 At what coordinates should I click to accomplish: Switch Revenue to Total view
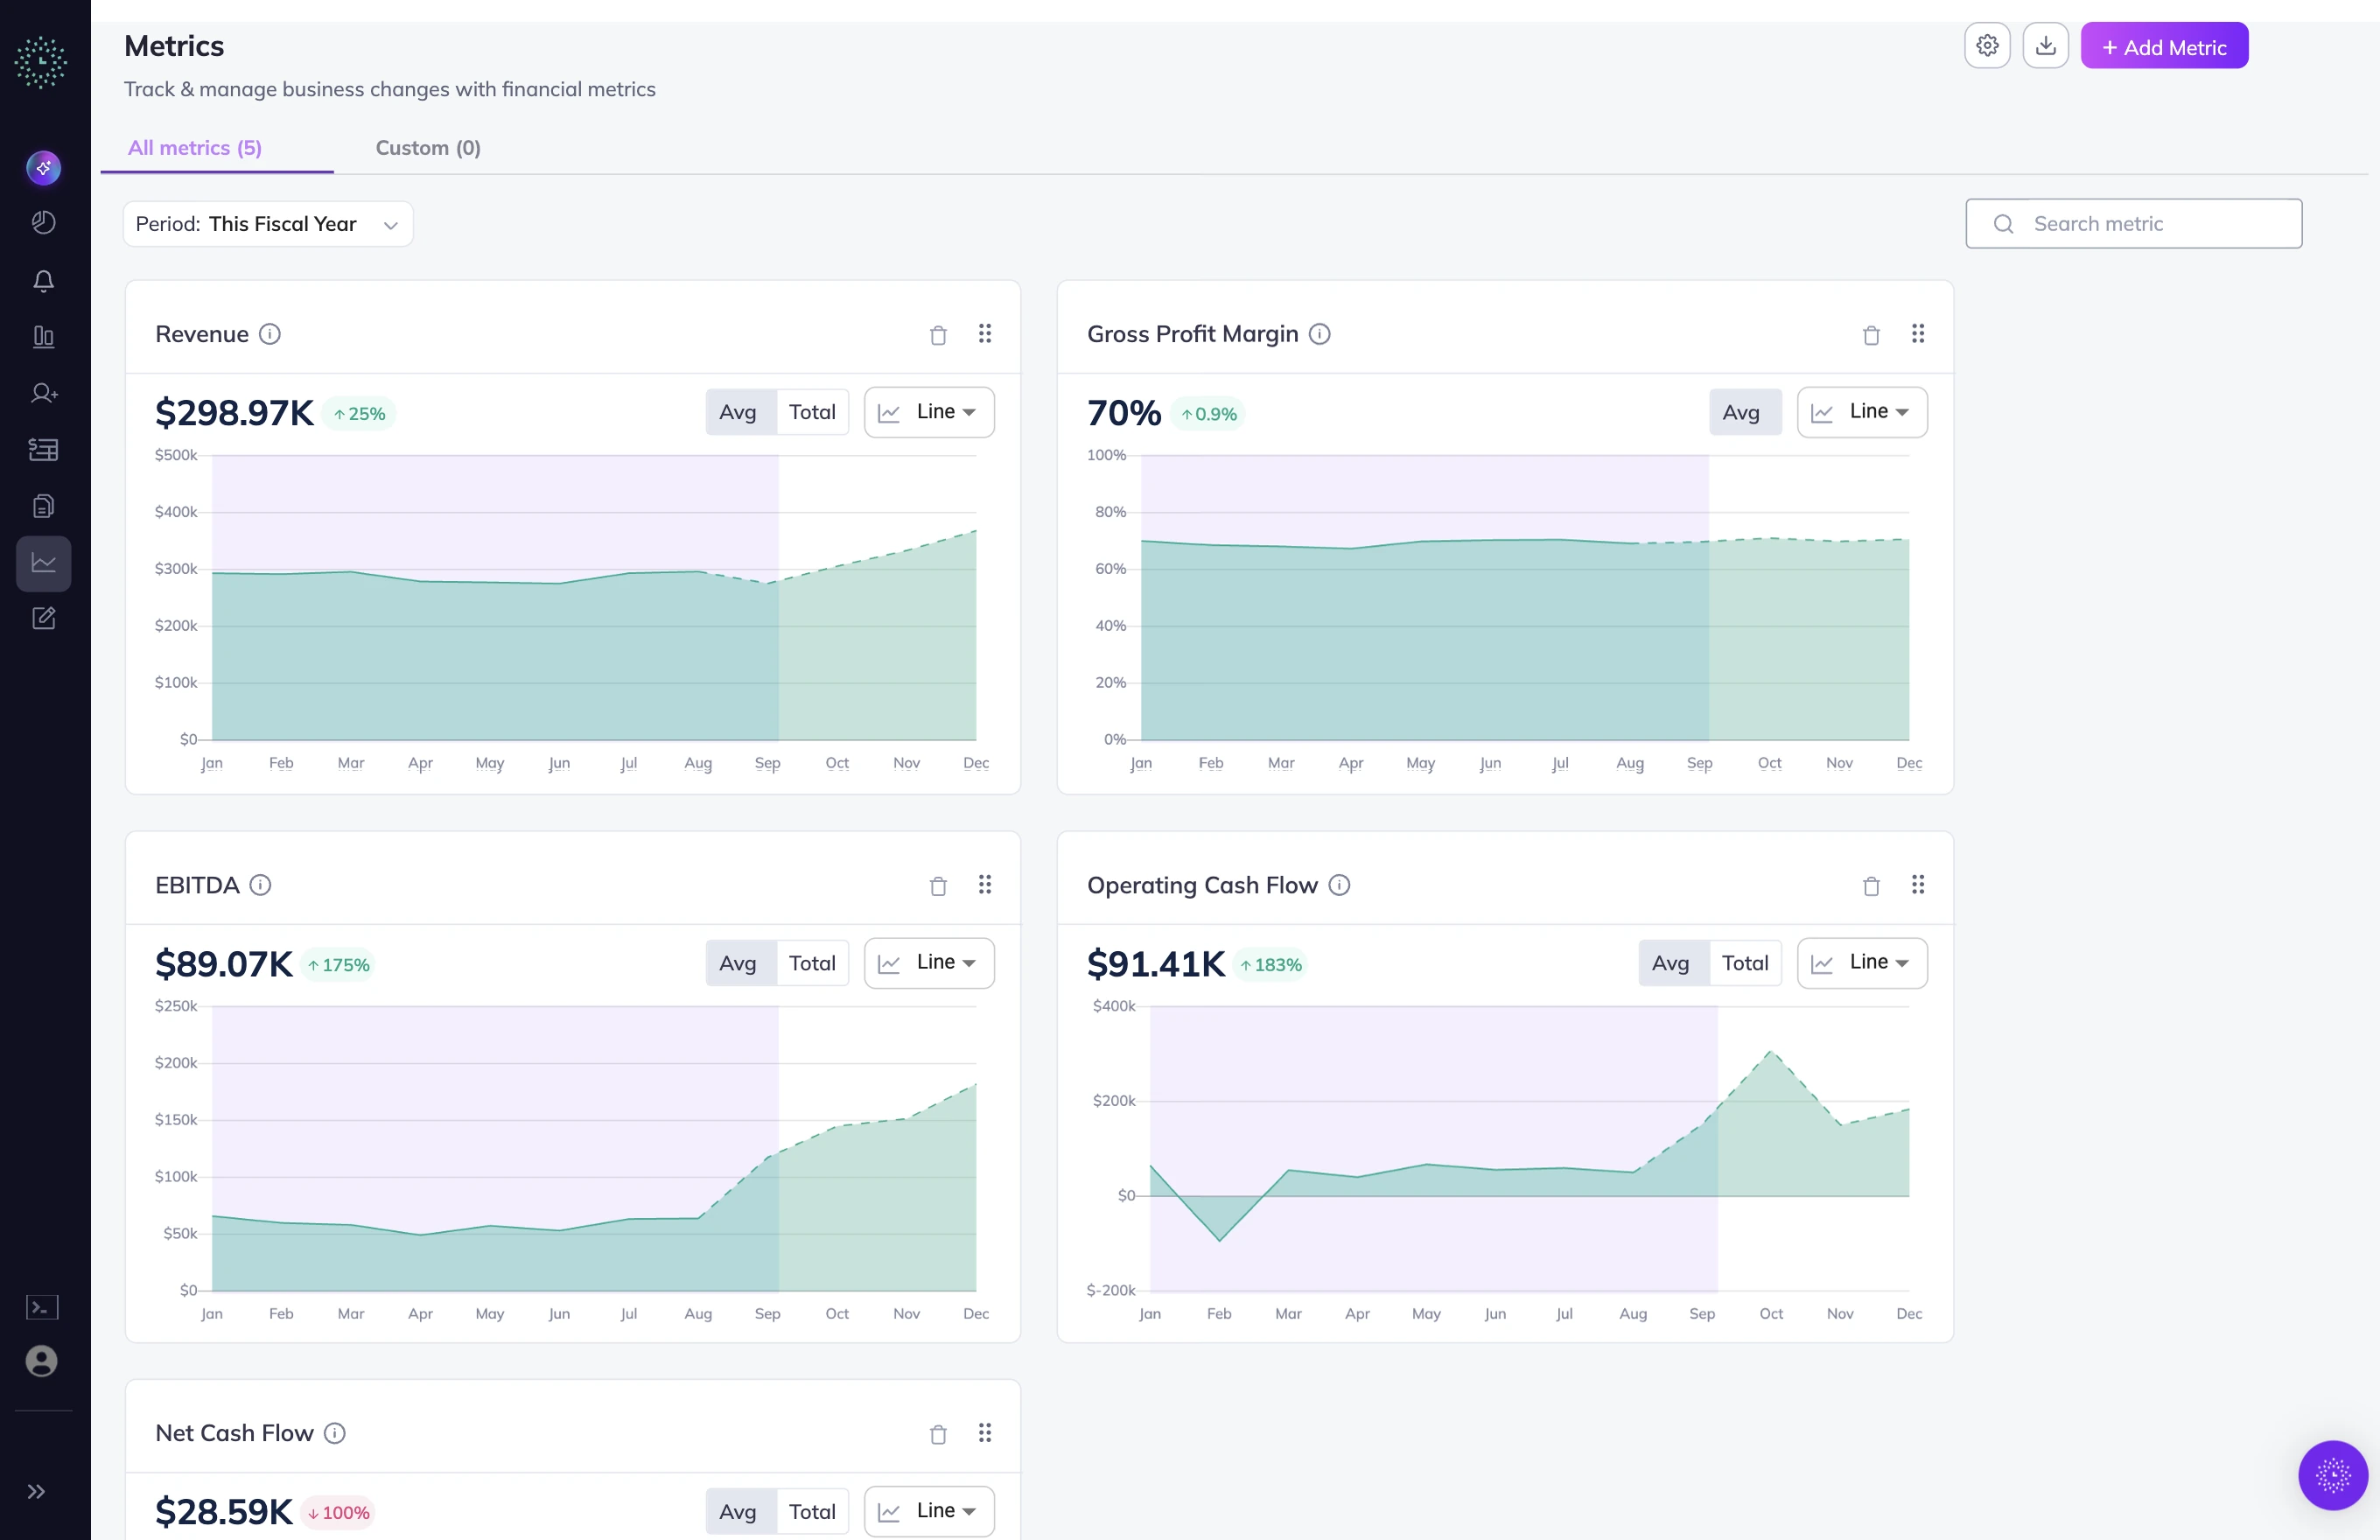(x=812, y=412)
